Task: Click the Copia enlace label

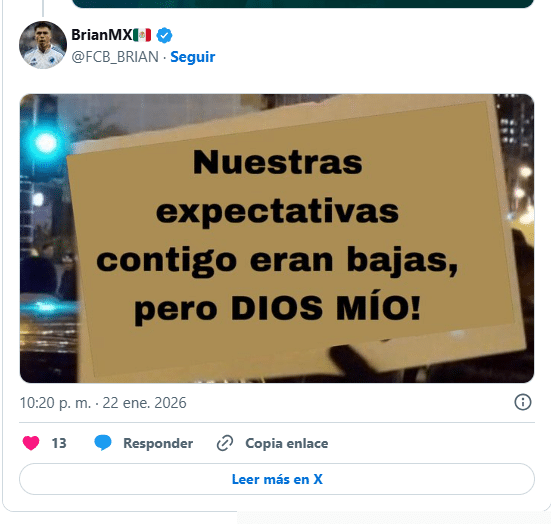Action: click(x=287, y=443)
